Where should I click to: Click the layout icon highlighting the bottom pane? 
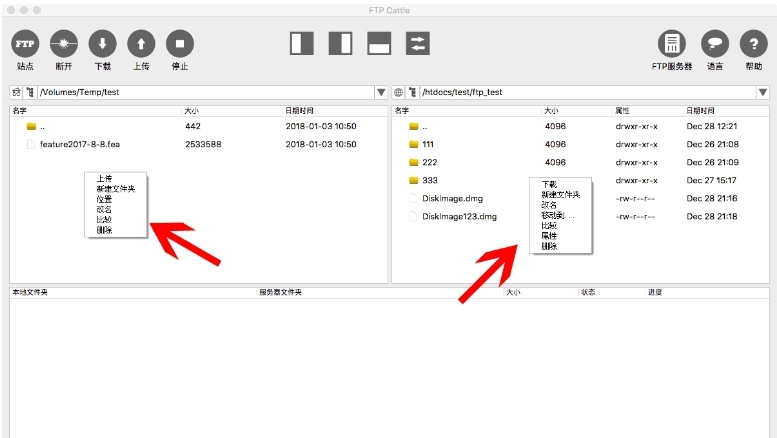[x=379, y=44]
